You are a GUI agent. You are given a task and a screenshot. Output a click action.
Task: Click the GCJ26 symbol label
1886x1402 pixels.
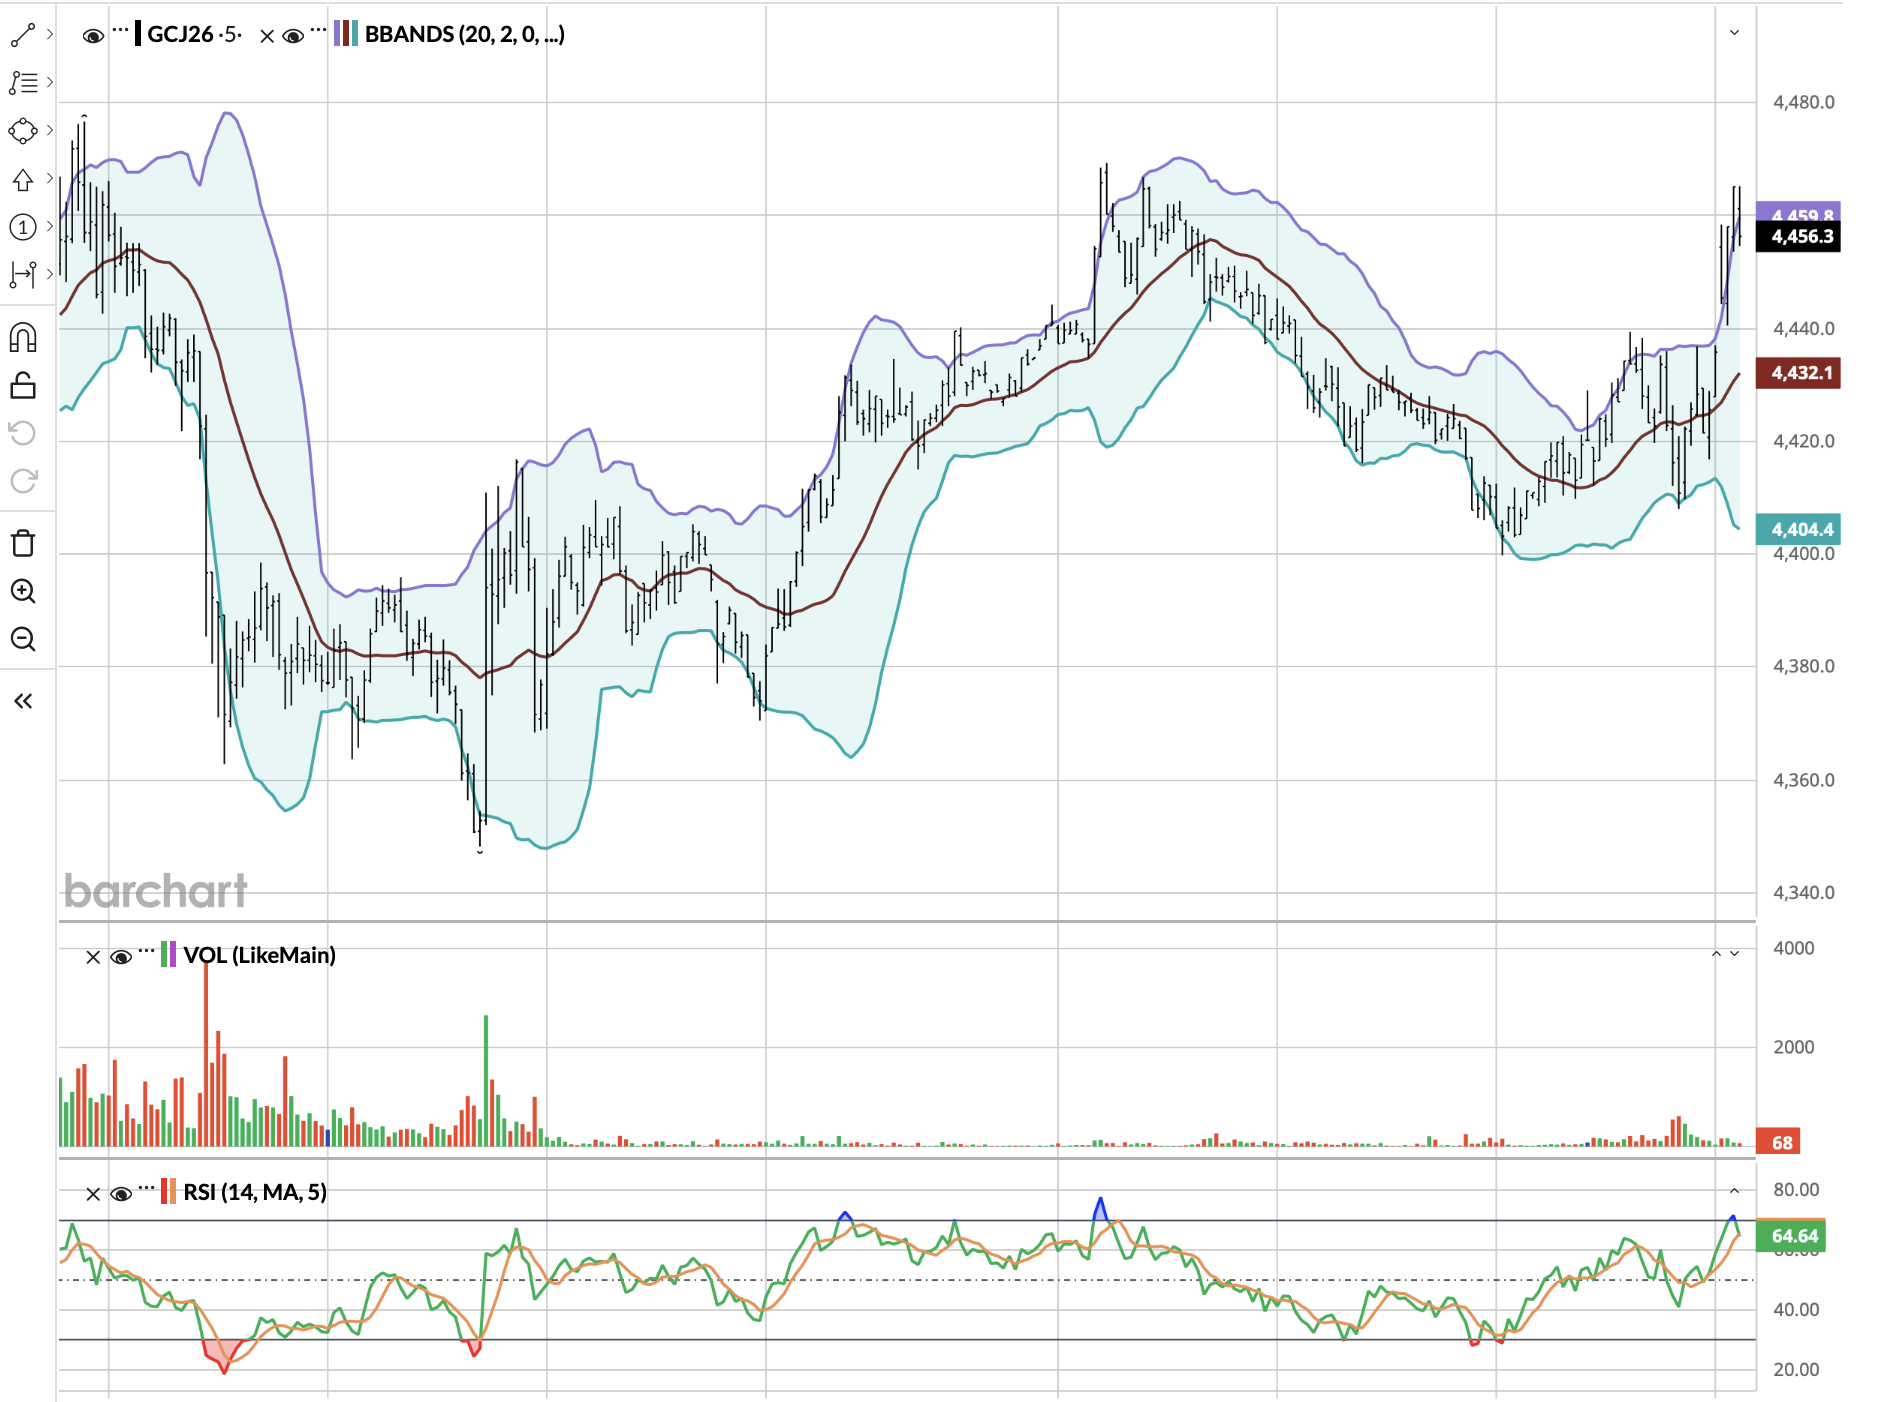[x=180, y=34]
